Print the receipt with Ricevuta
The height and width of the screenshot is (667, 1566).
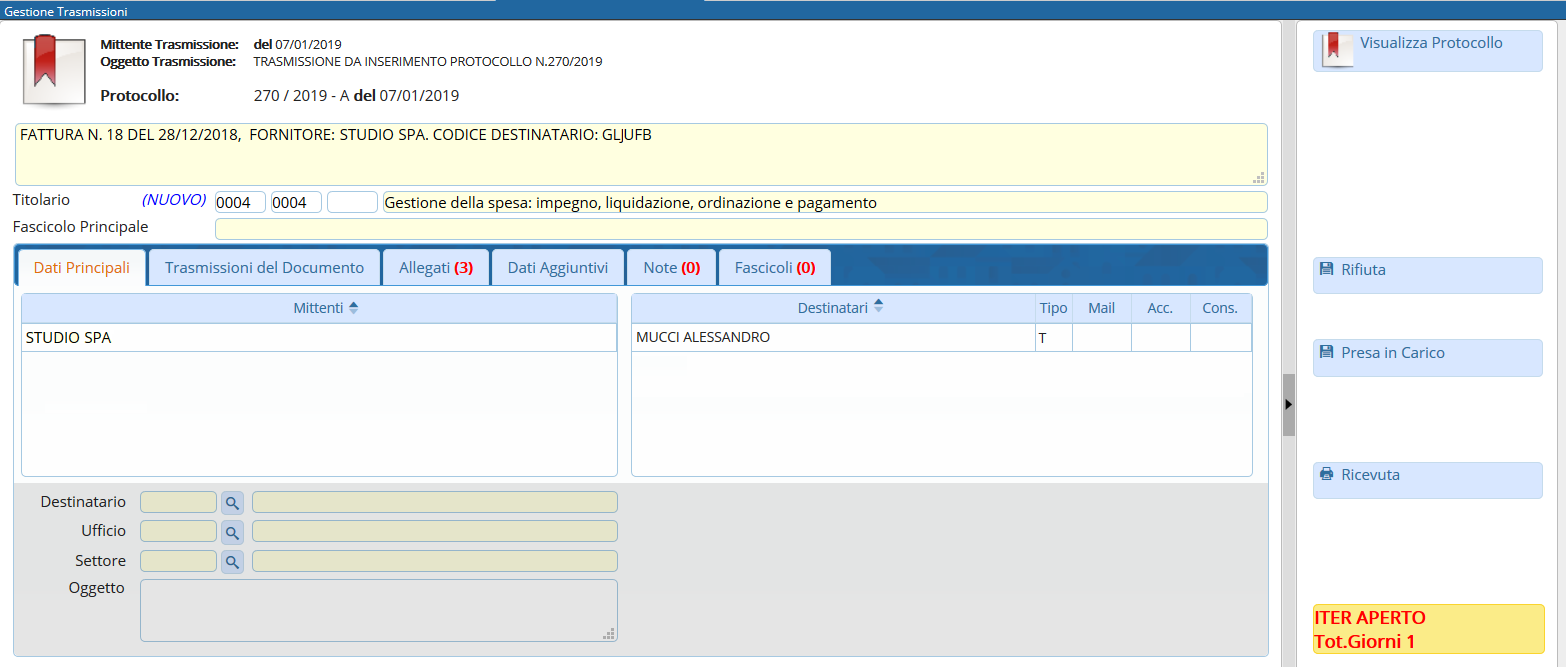(1427, 479)
